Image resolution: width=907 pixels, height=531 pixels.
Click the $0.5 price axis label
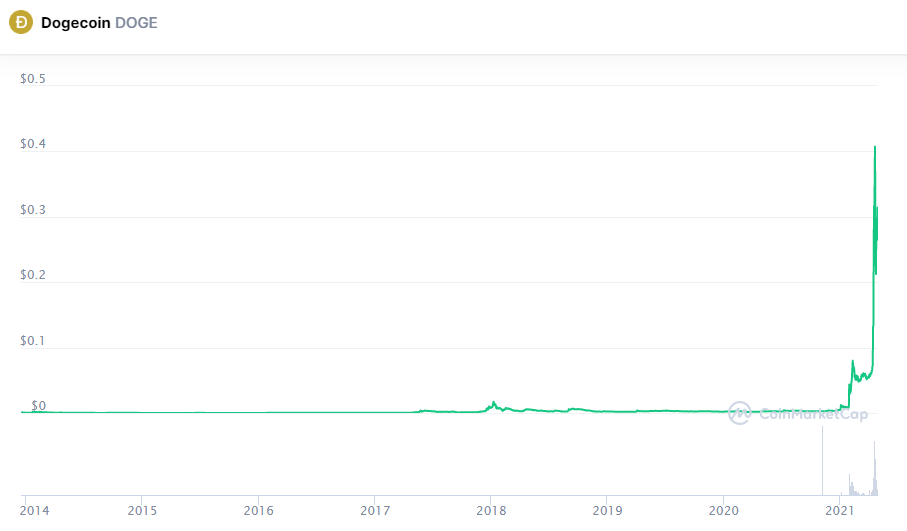(33, 79)
